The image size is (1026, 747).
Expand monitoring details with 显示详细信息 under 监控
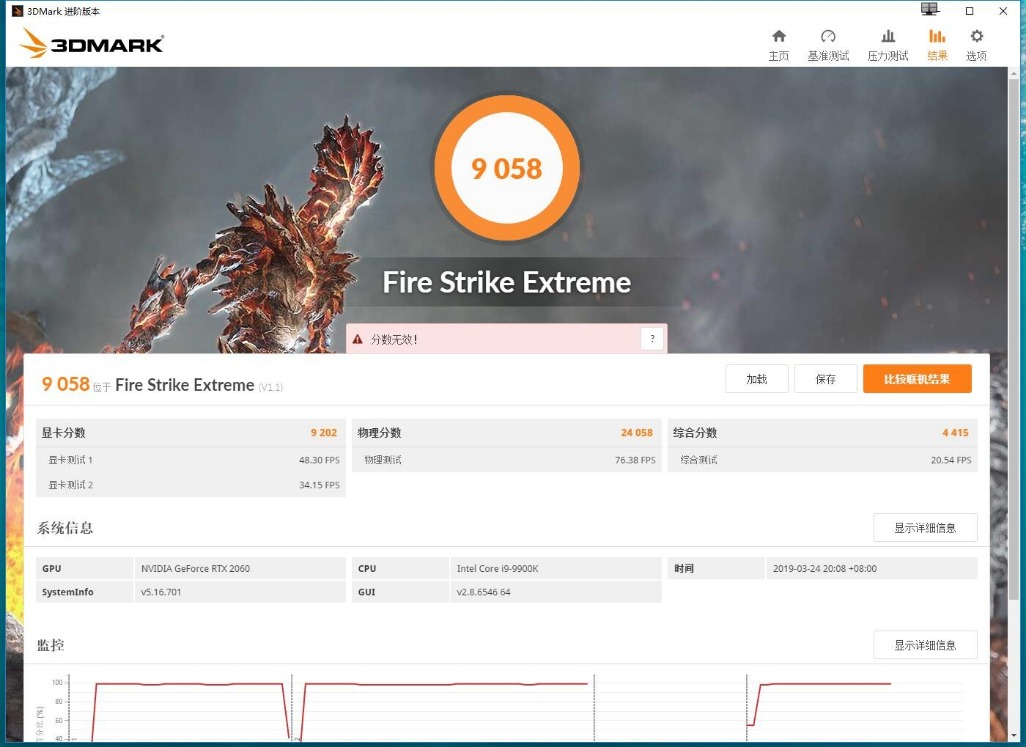(x=925, y=644)
